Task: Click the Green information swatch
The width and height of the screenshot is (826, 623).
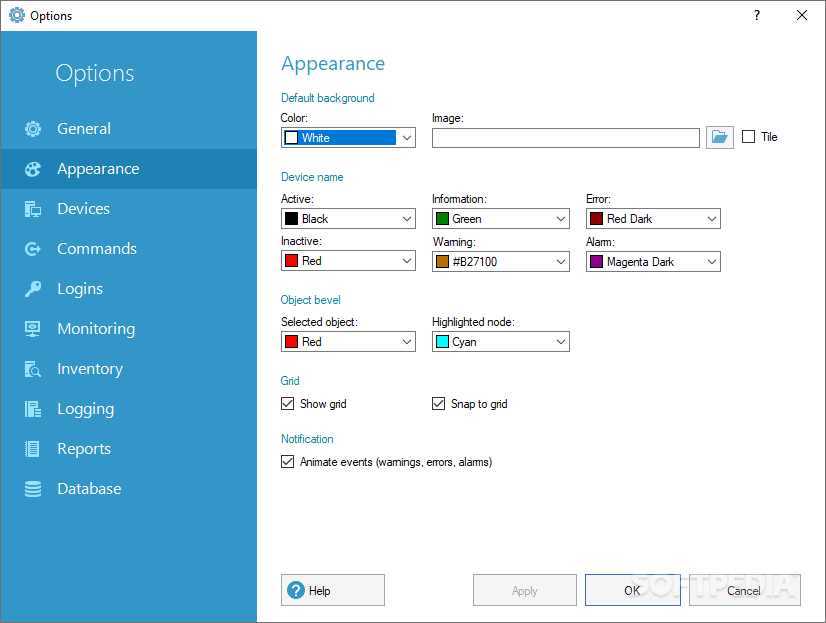Action: click(x=442, y=219)
